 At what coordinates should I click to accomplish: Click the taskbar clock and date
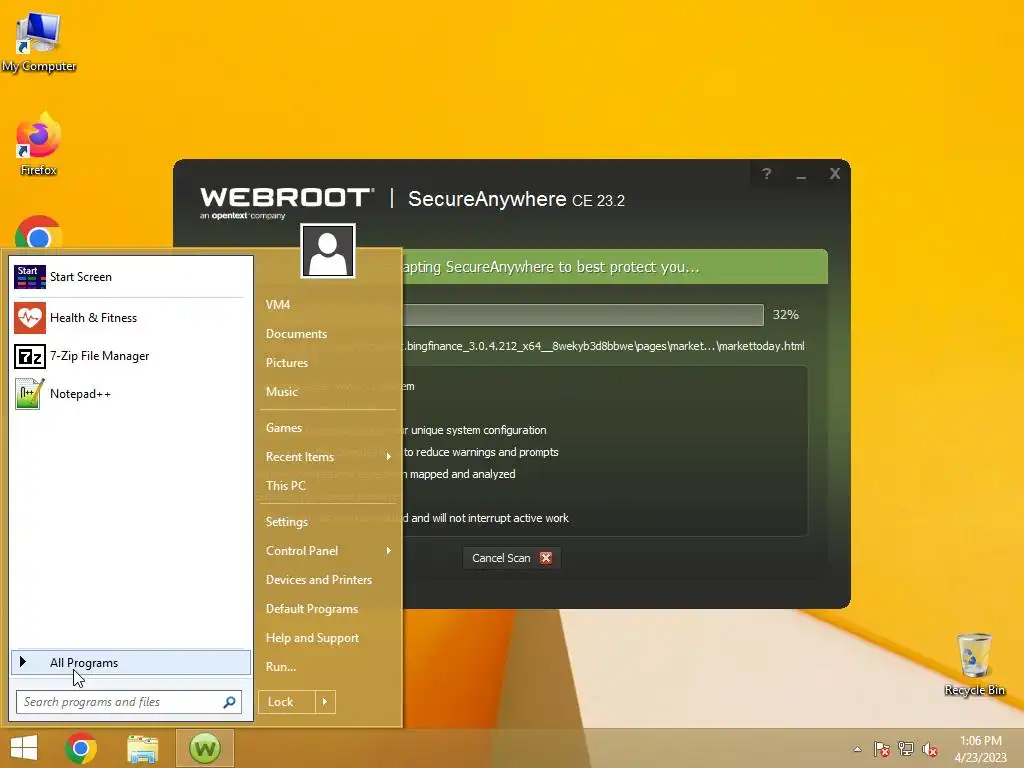pos(981,749)
